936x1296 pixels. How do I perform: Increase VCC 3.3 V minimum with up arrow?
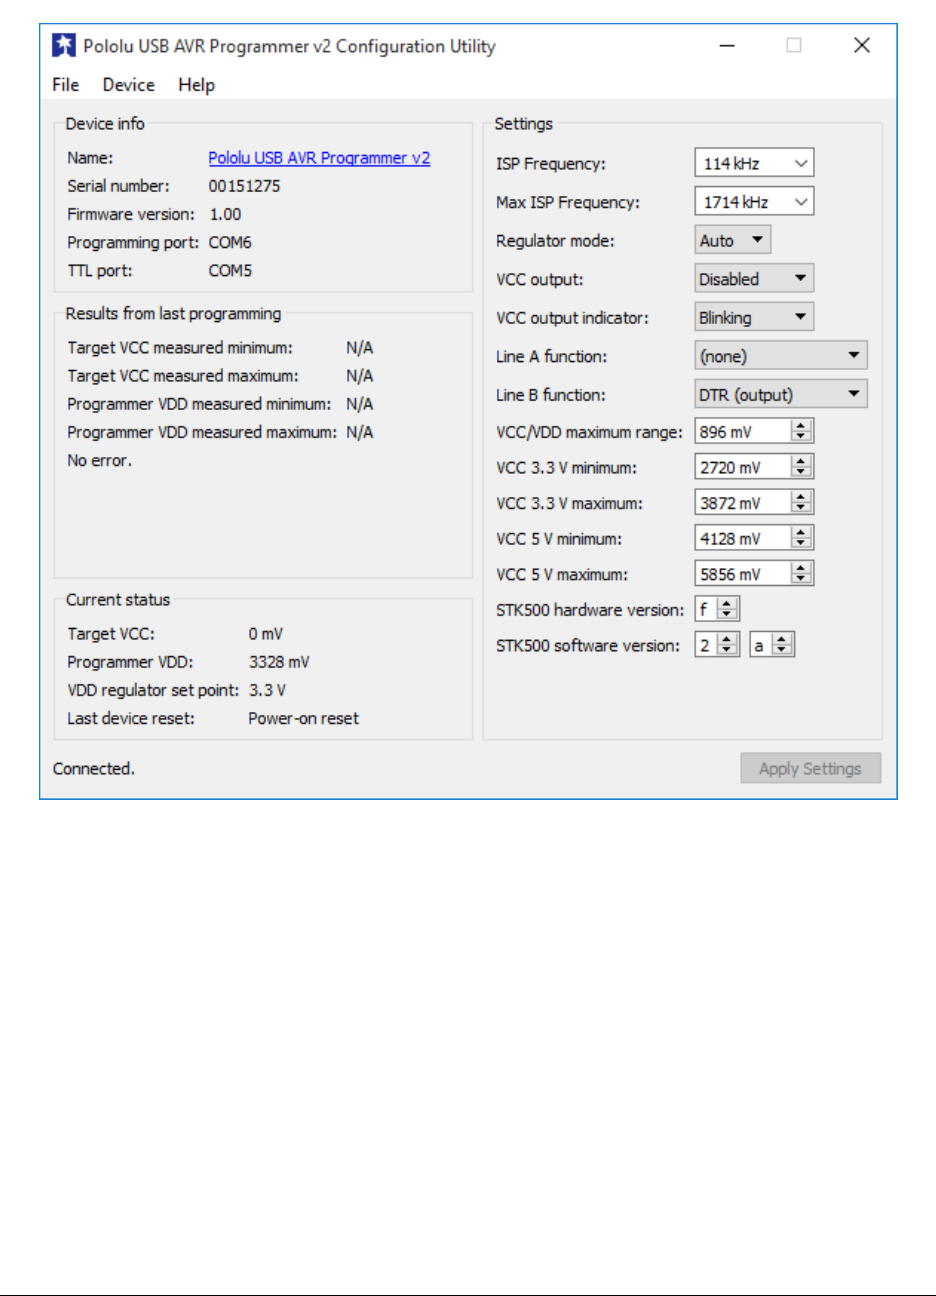click(x=801, y=461)
